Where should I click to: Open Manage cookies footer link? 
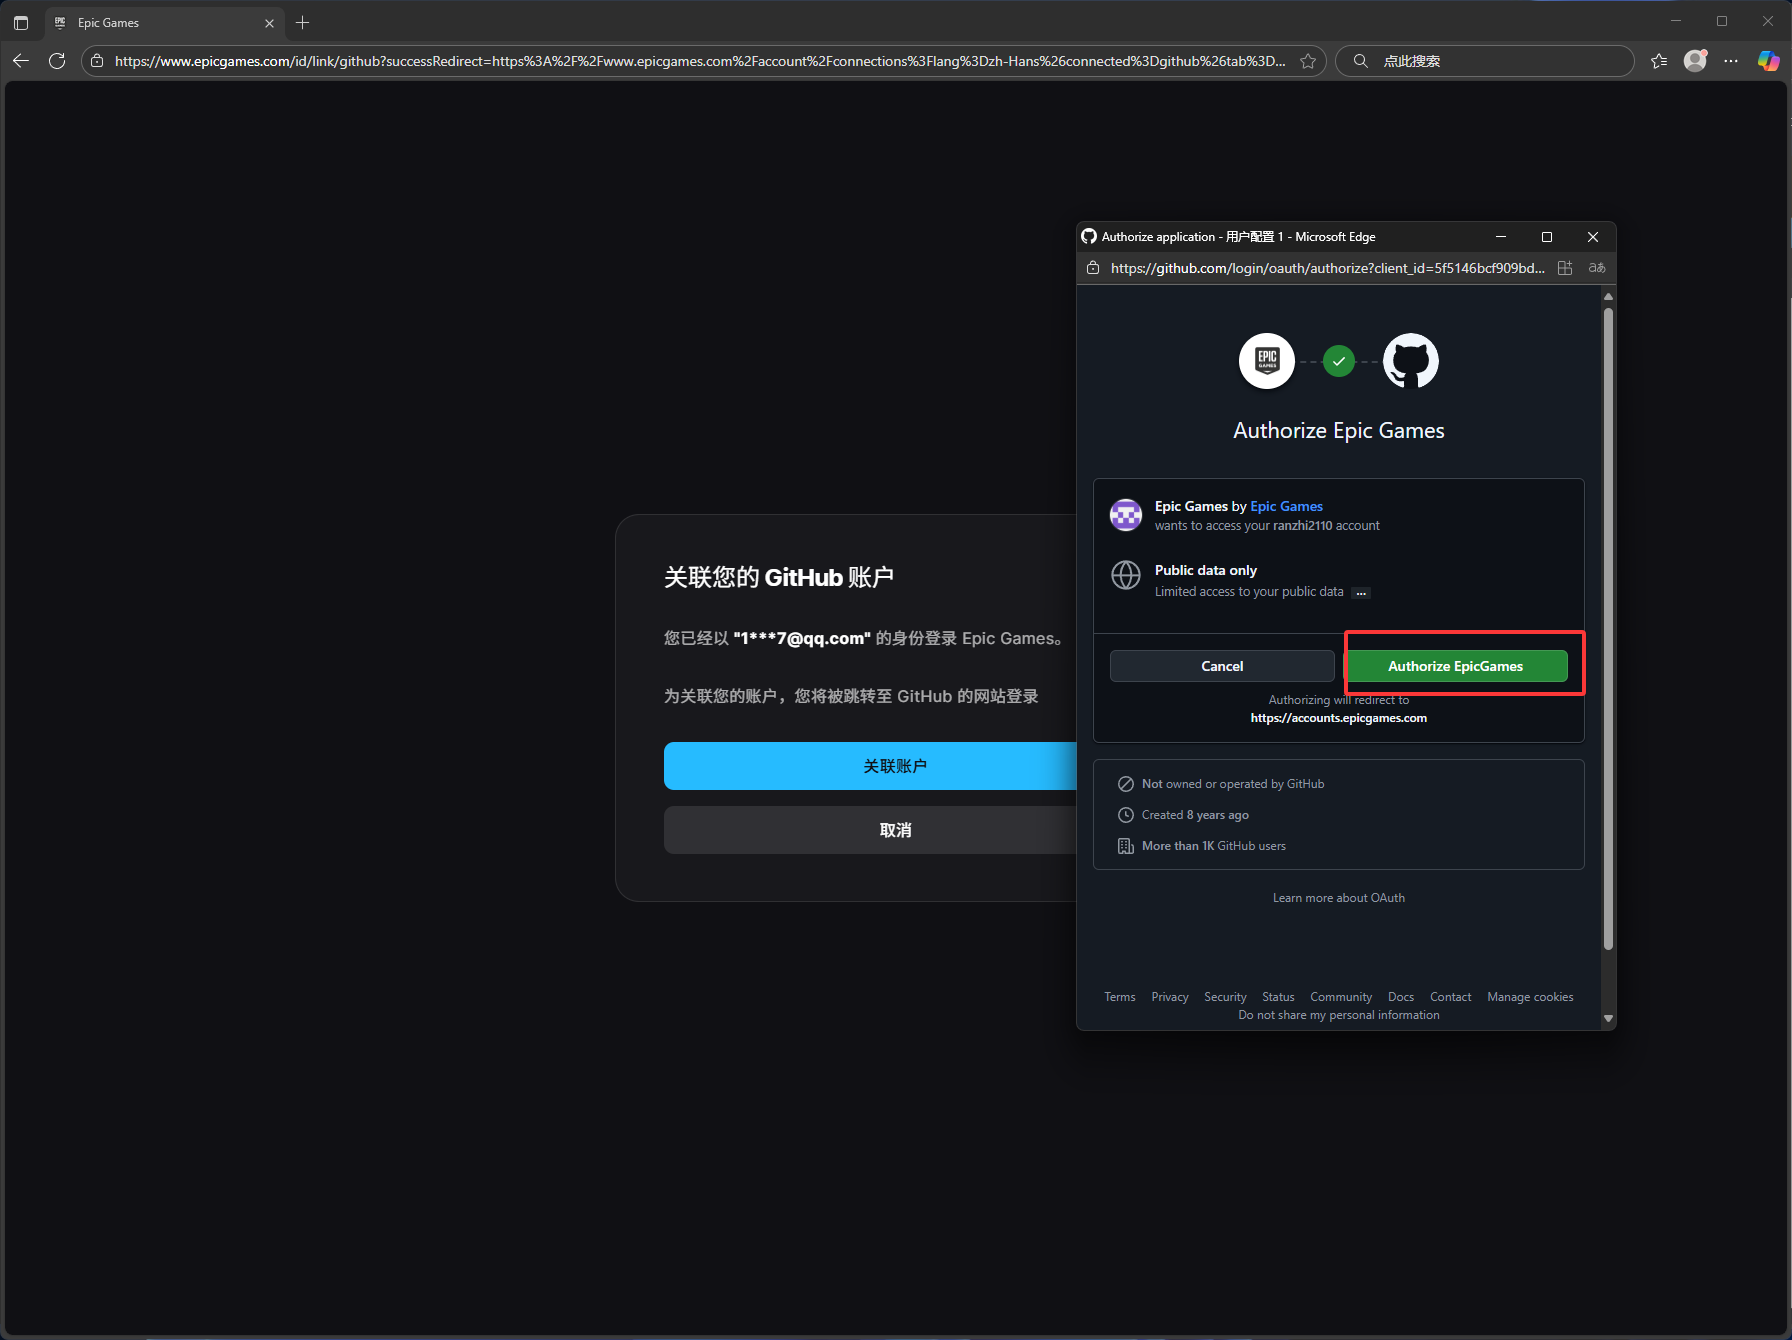(x=1530, y=997)
